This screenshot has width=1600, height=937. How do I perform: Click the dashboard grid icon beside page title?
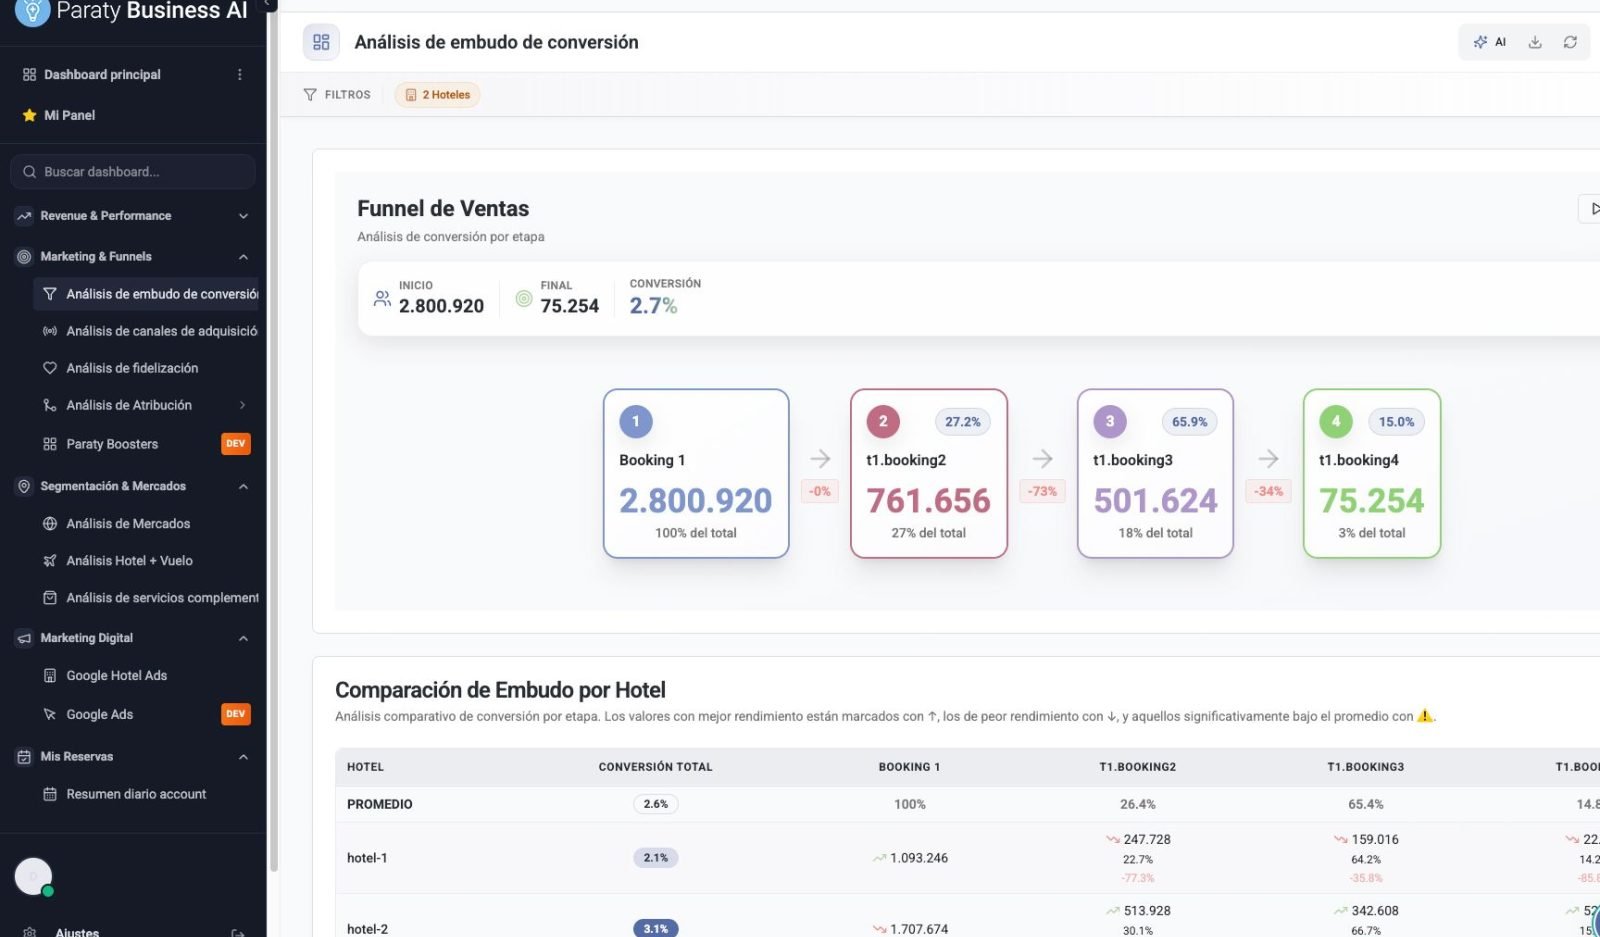321,42
